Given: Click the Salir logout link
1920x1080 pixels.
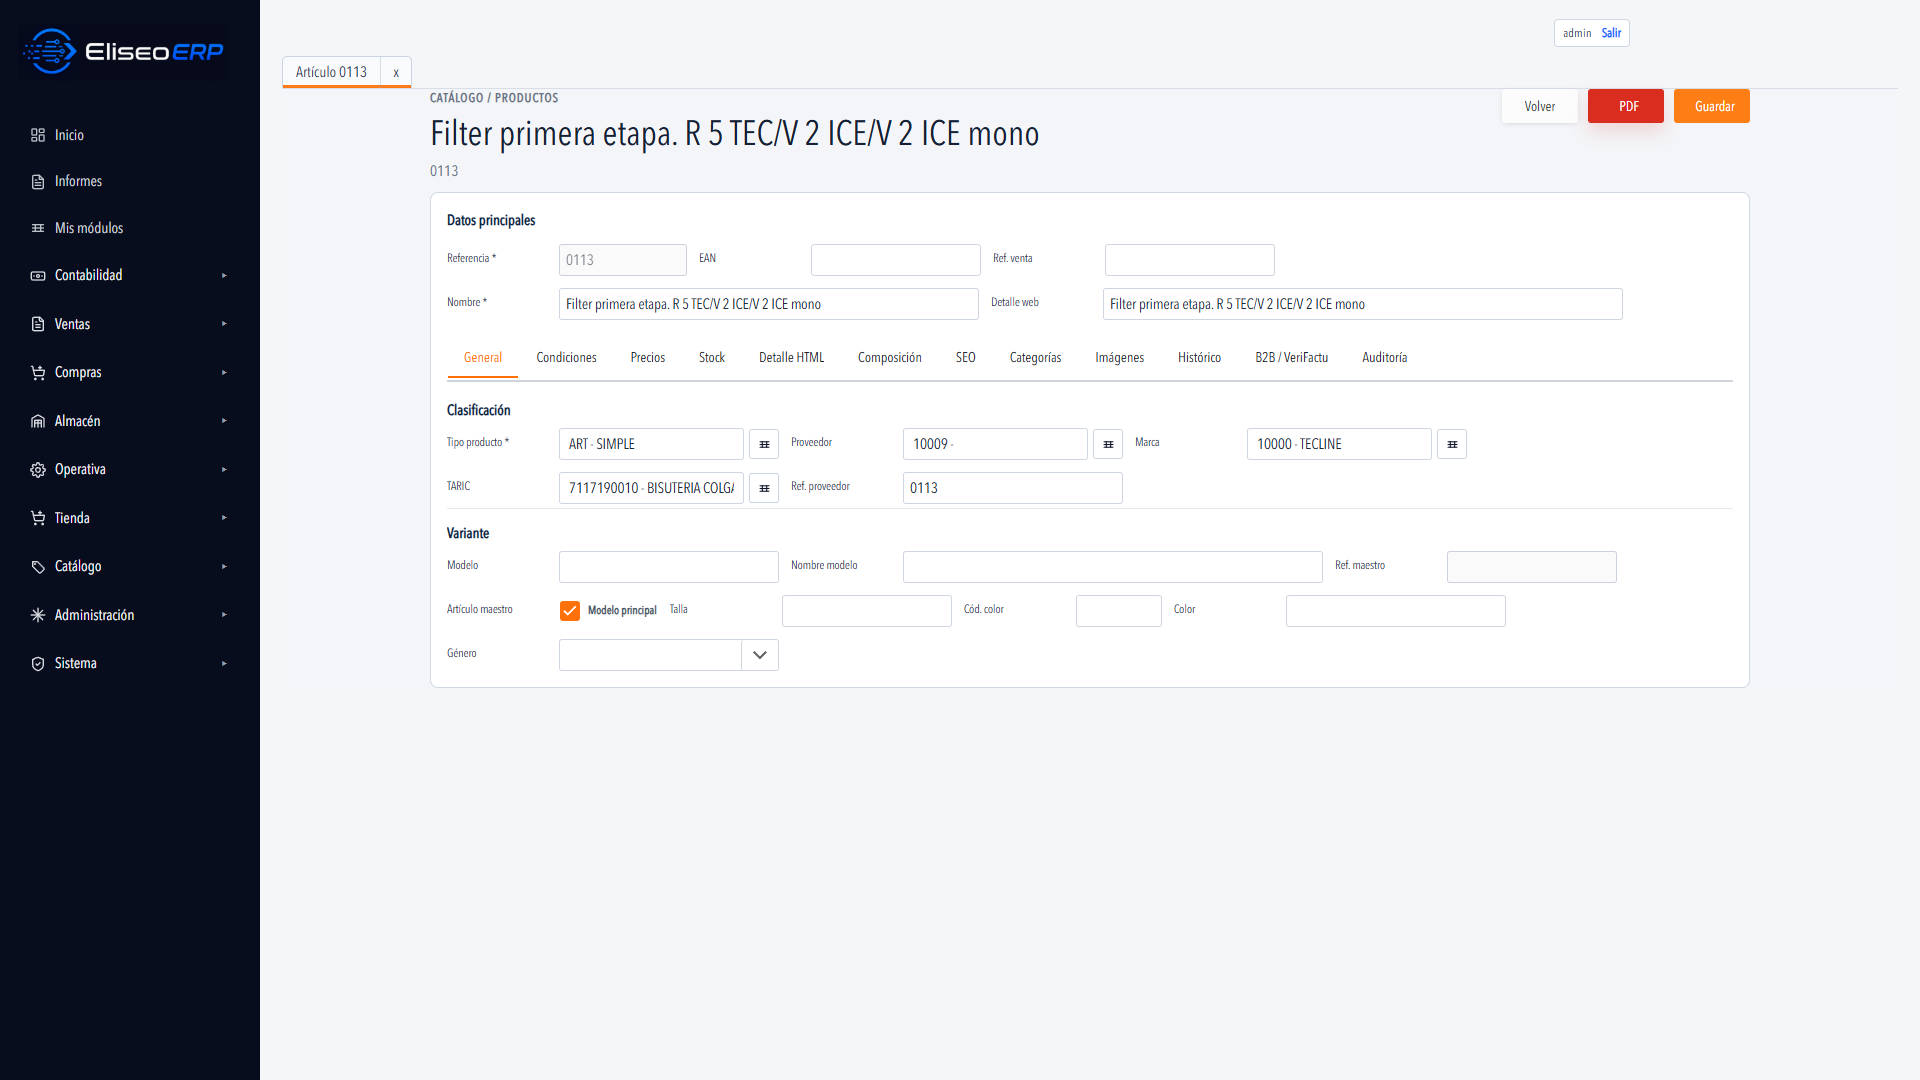Looking at the screenshot, I should [1611, 33].
